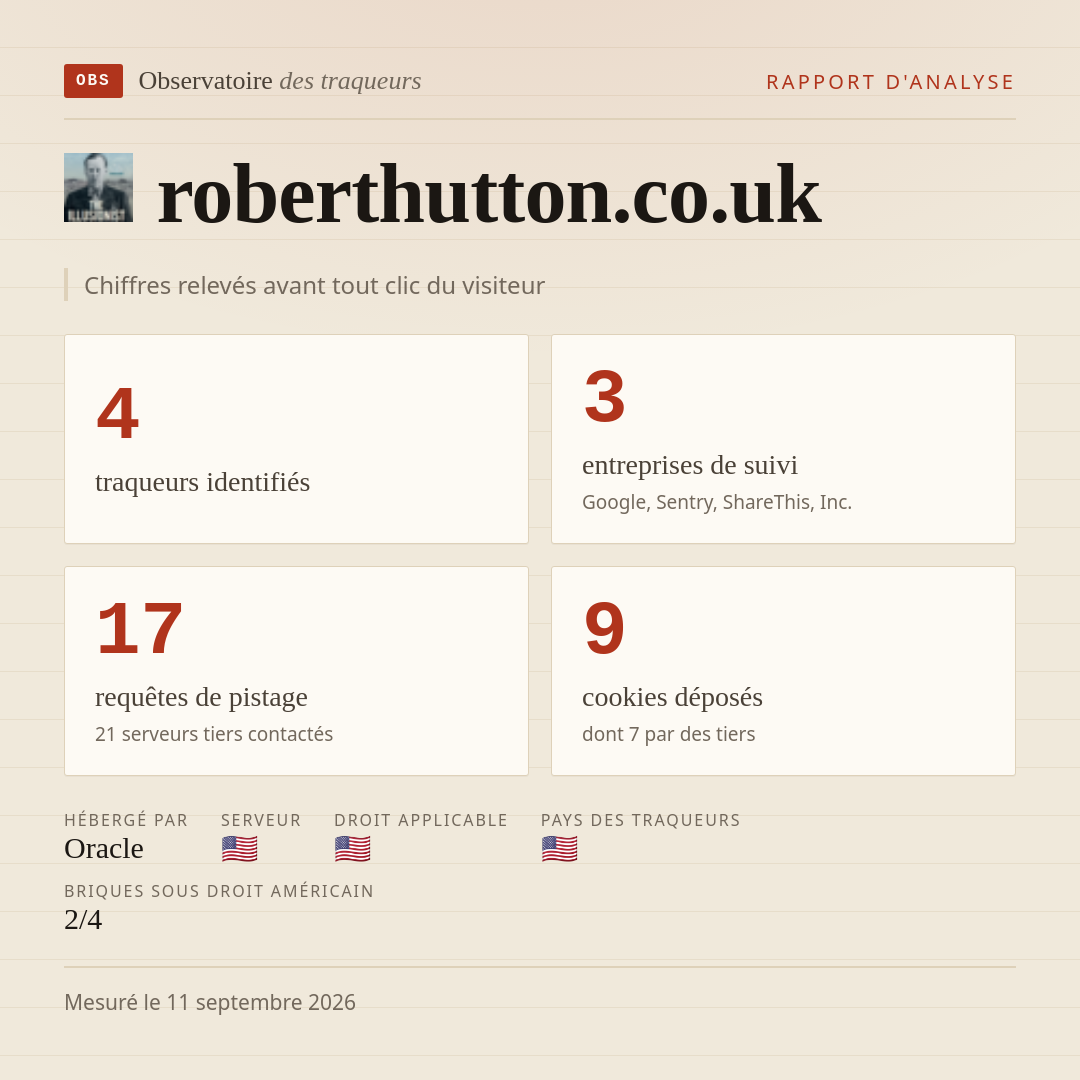Click the Oracle host name
The image size is (1080, 1080).
pyautogui.click(x=104, y=849)
